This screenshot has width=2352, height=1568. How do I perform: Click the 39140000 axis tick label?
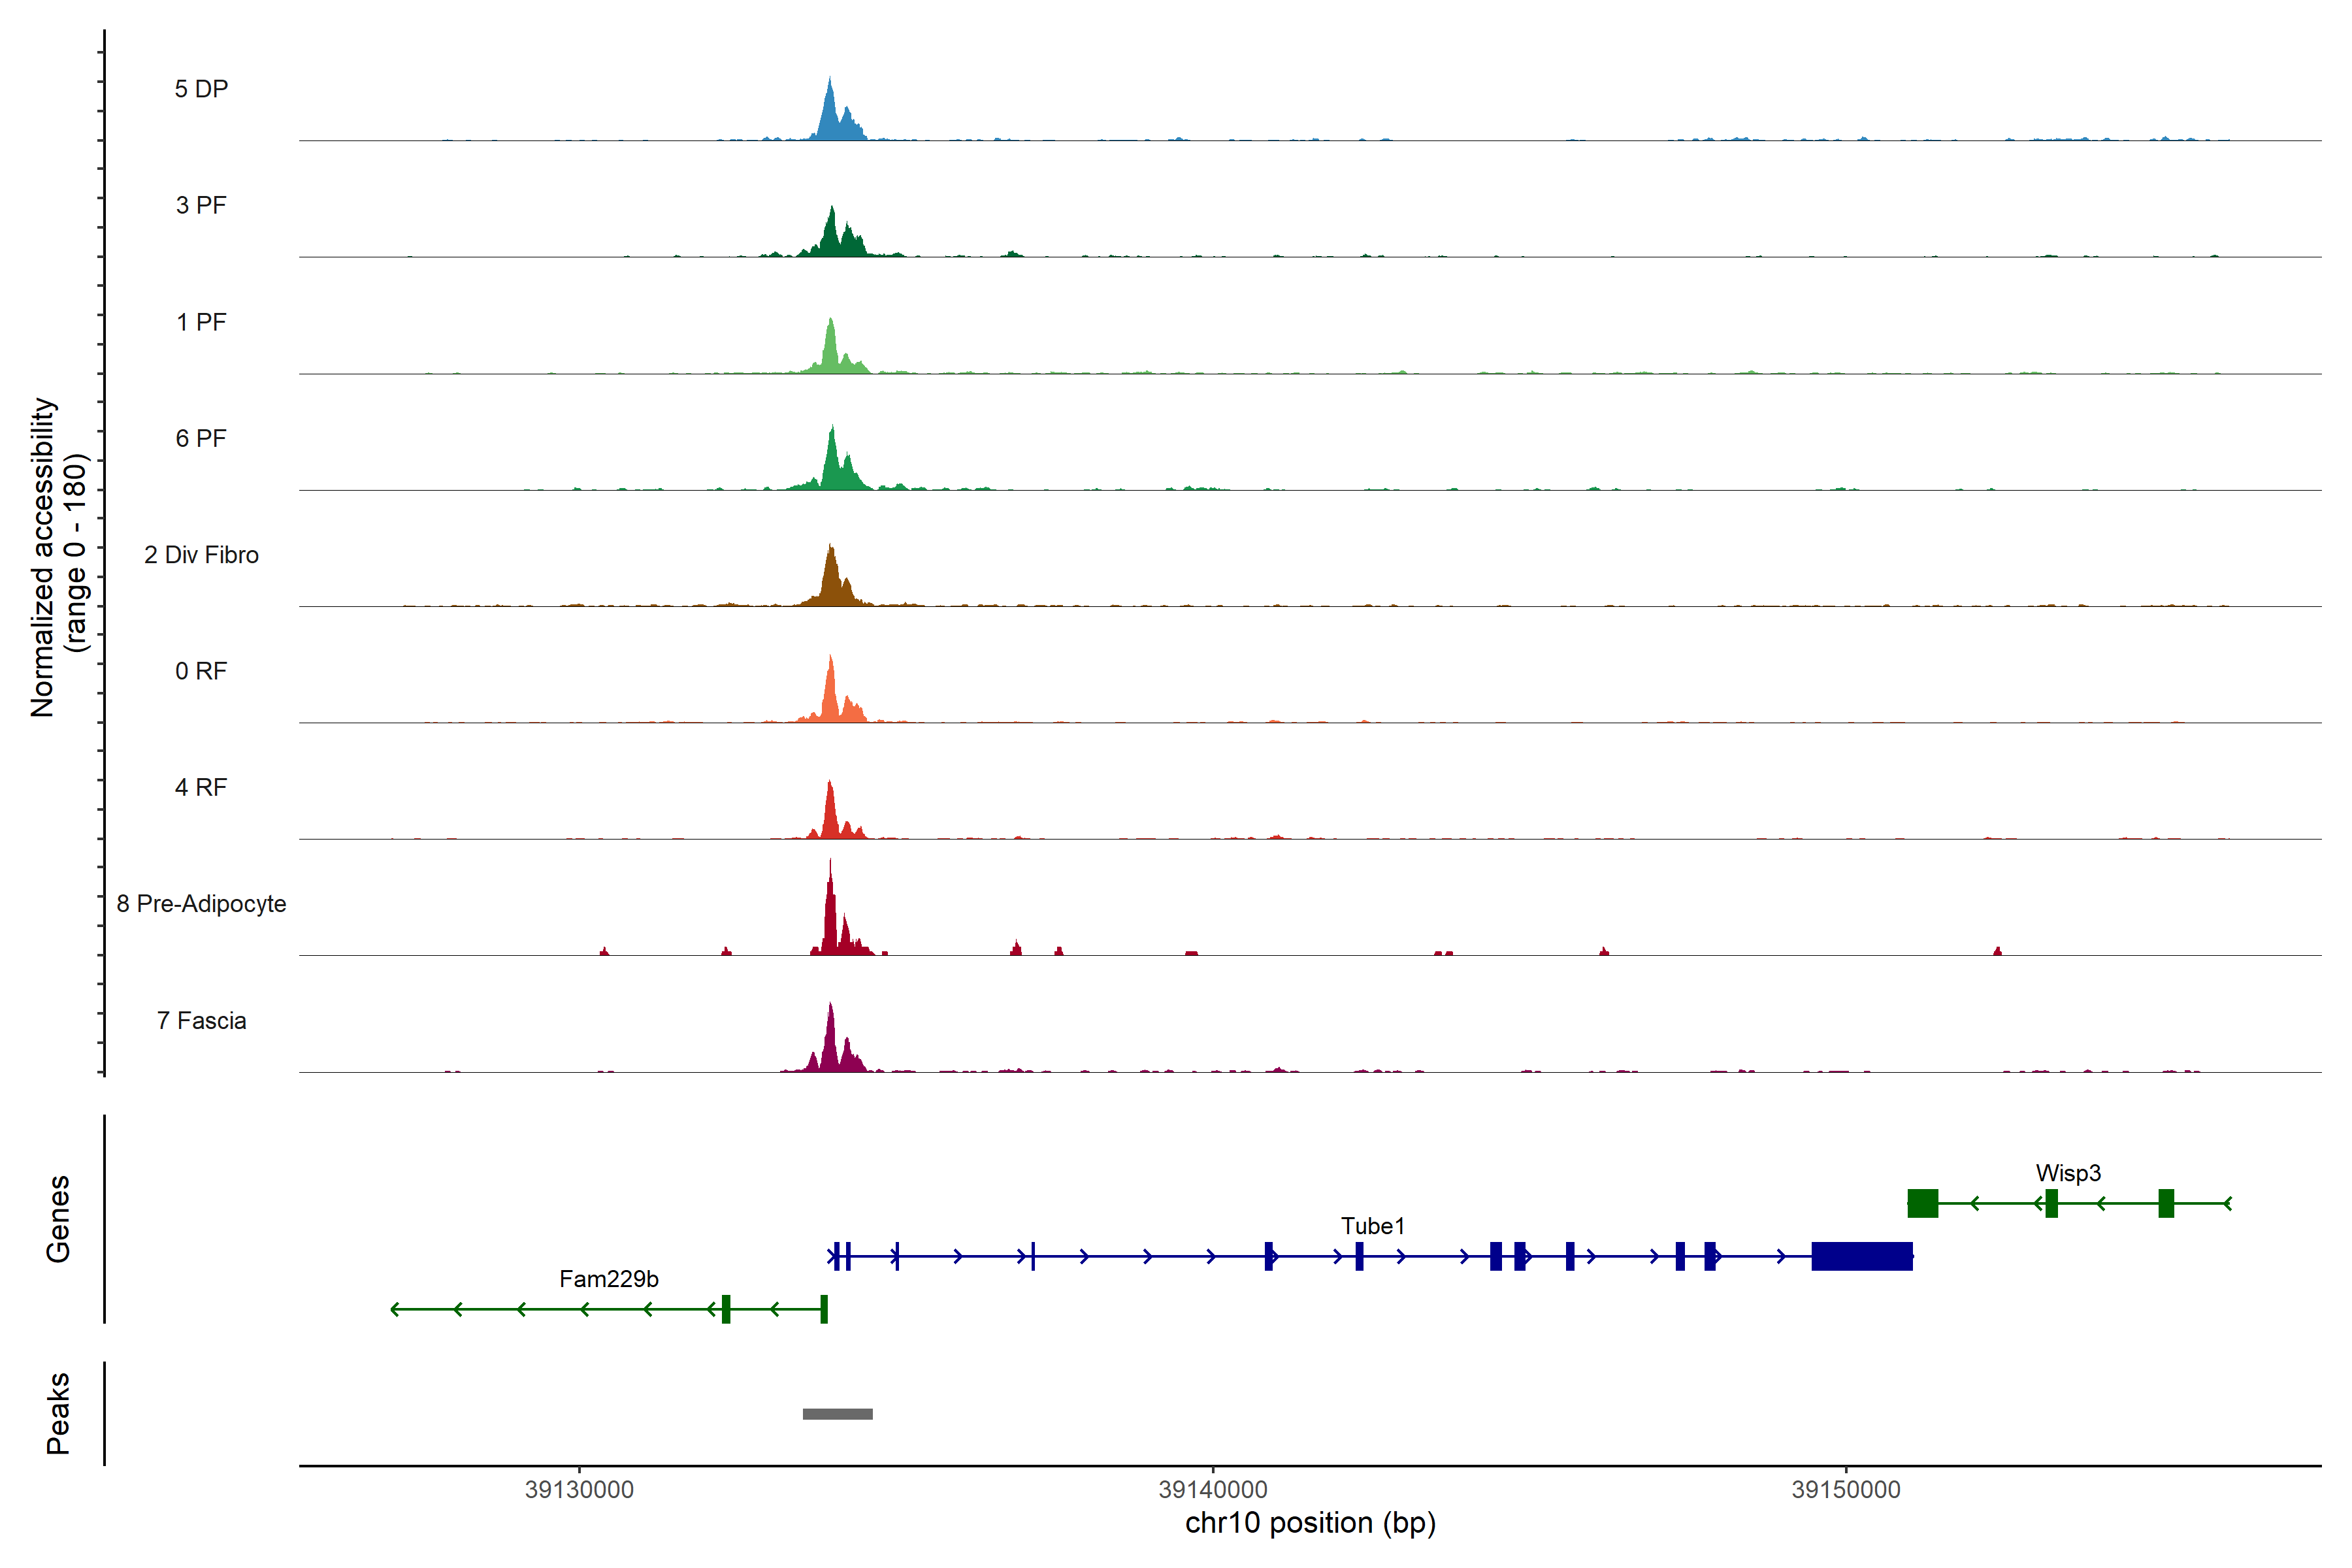point(1212,1489)
